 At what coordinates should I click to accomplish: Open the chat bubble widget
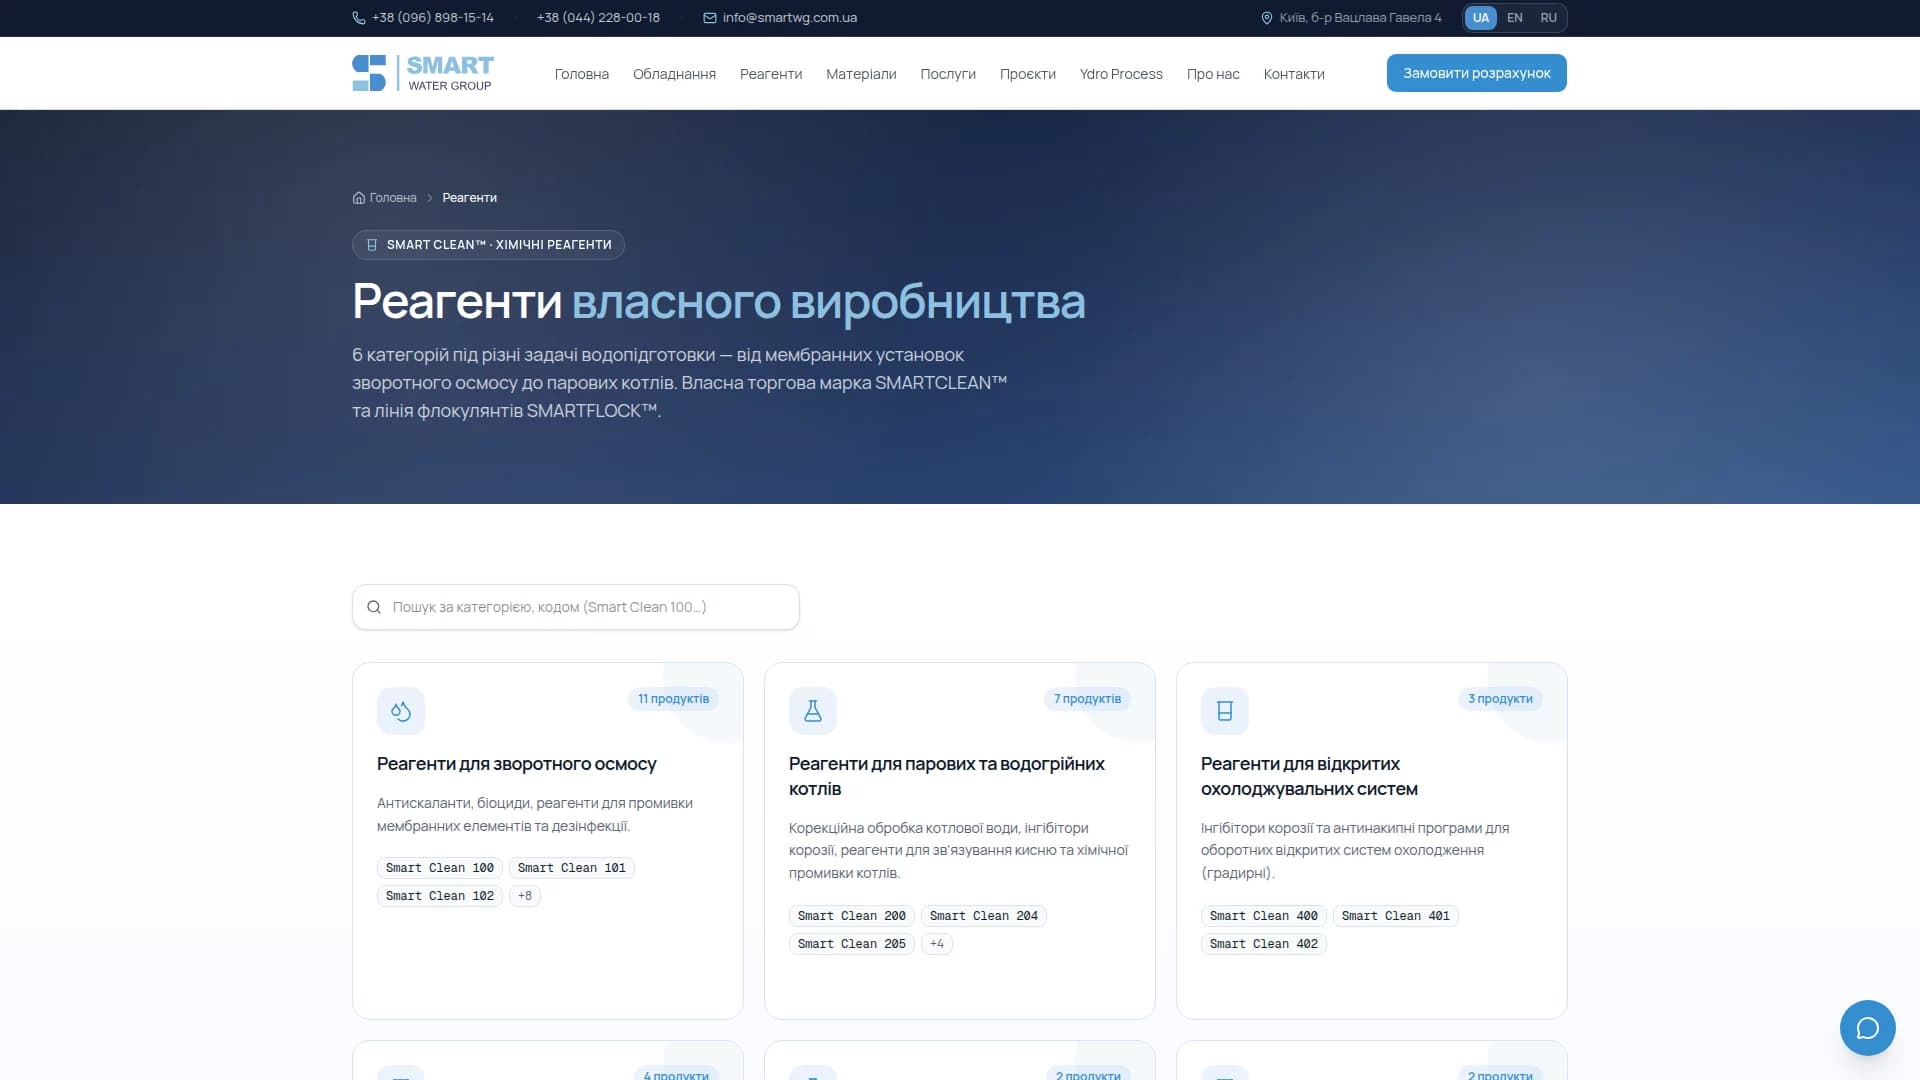tap(1868, 1028)
